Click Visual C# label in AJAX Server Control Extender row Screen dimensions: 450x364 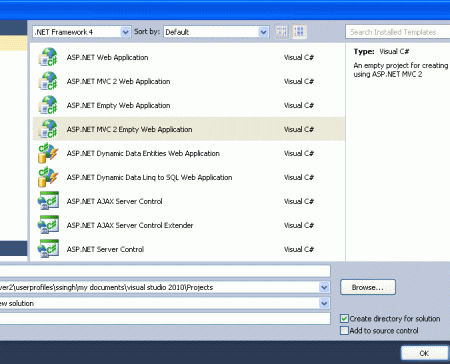299,225
